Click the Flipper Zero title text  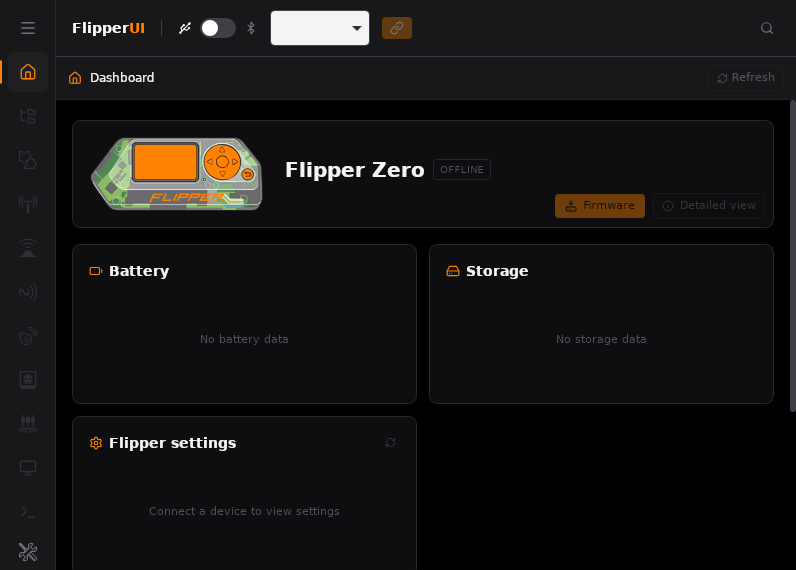[x=354, y=170]
